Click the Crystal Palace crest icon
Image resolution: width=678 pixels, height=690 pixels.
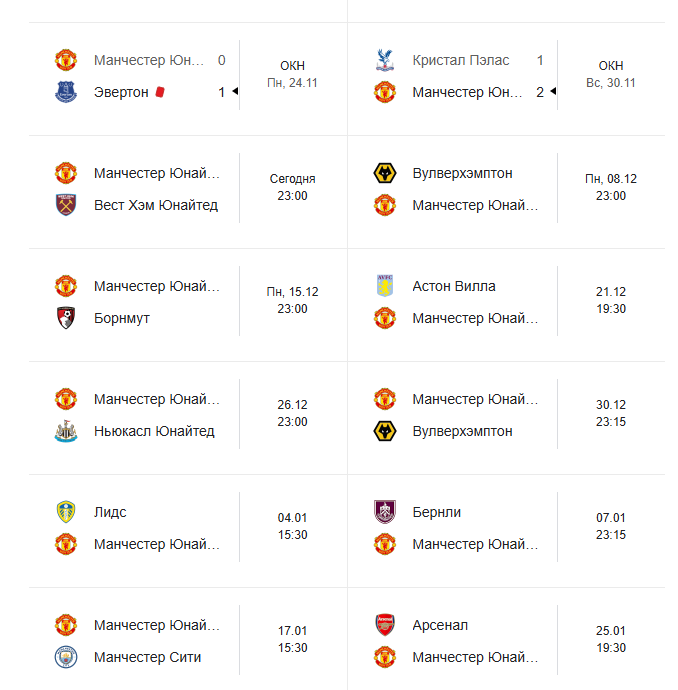384,60
